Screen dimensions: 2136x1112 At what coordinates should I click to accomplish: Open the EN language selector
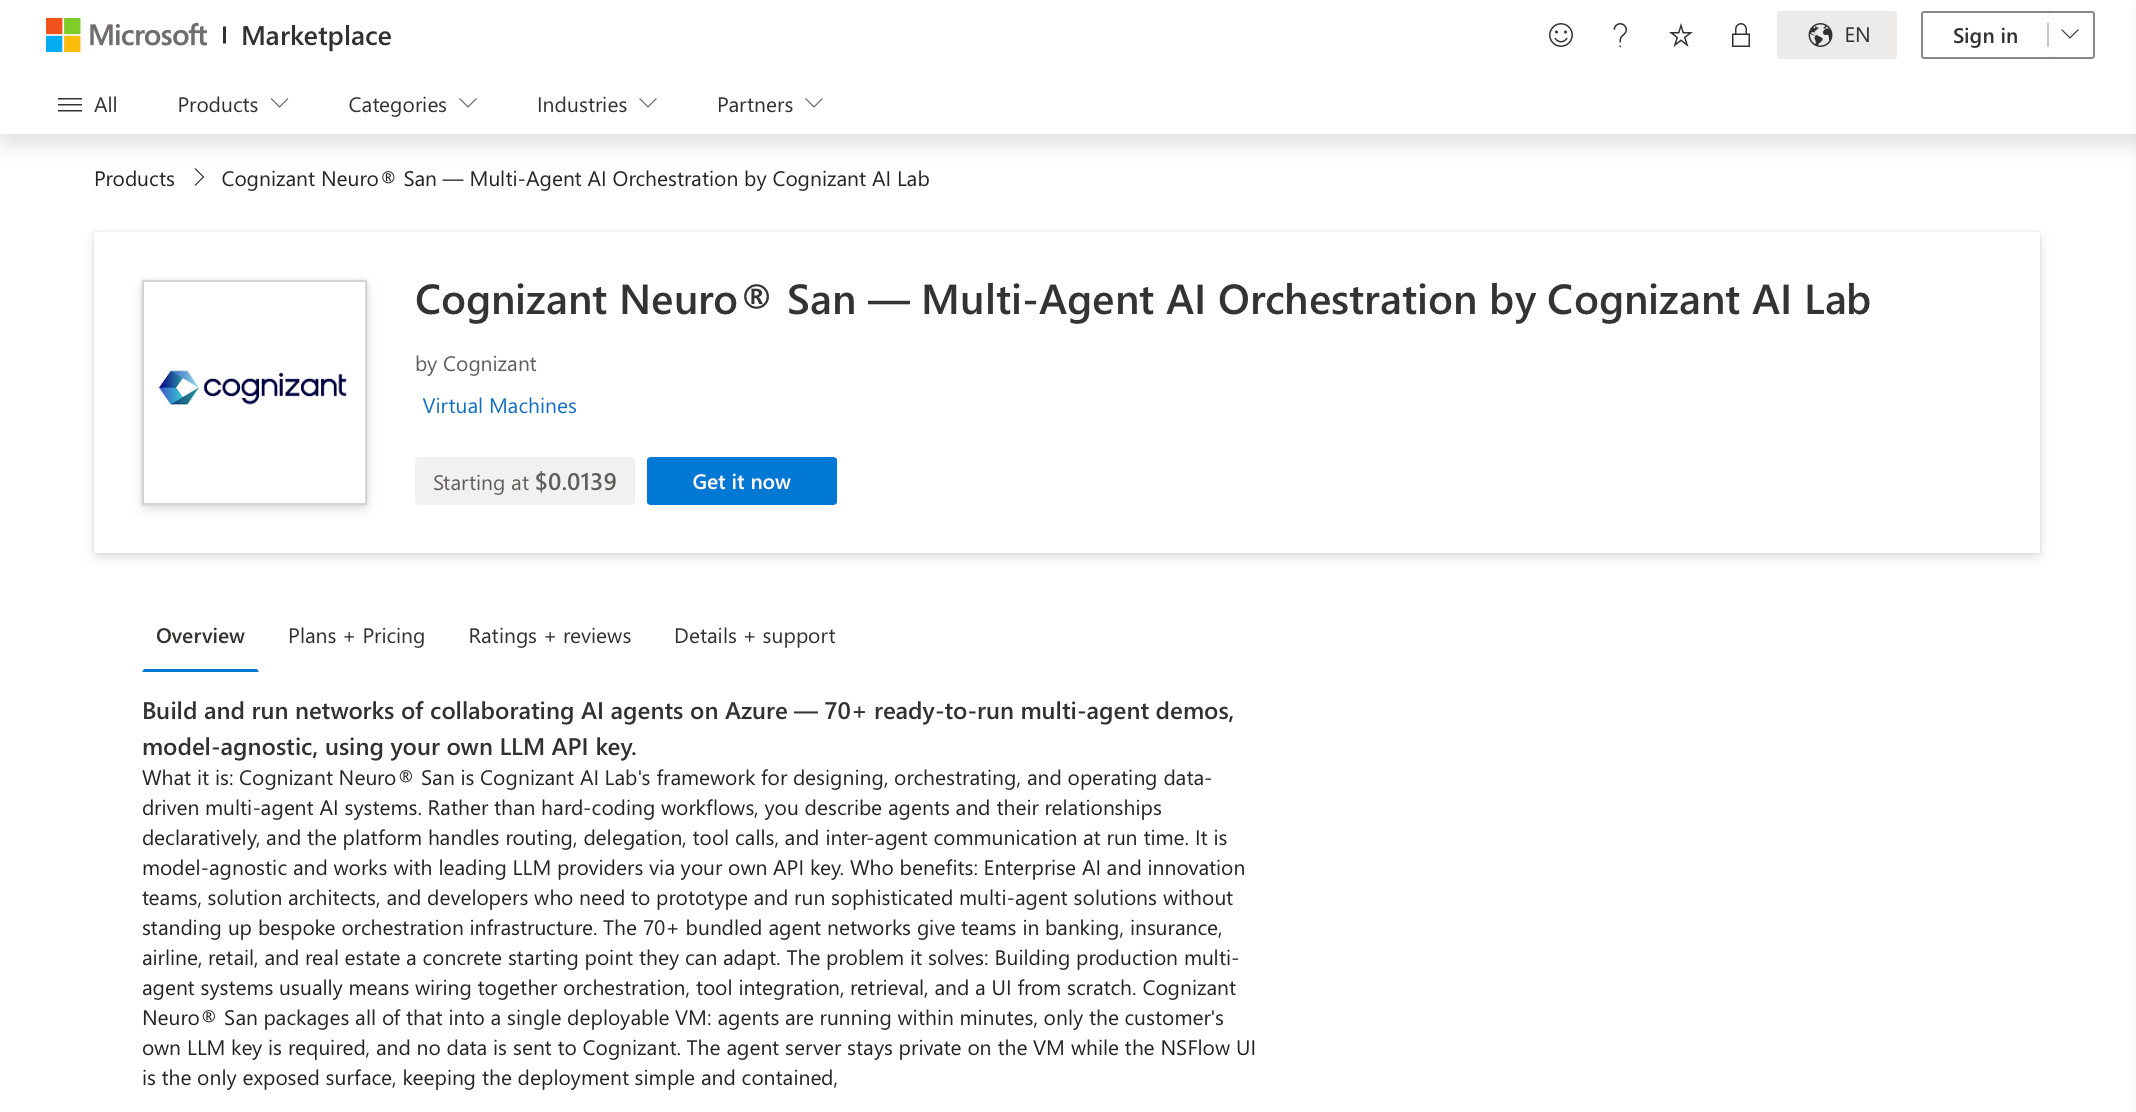[1837, 35]
